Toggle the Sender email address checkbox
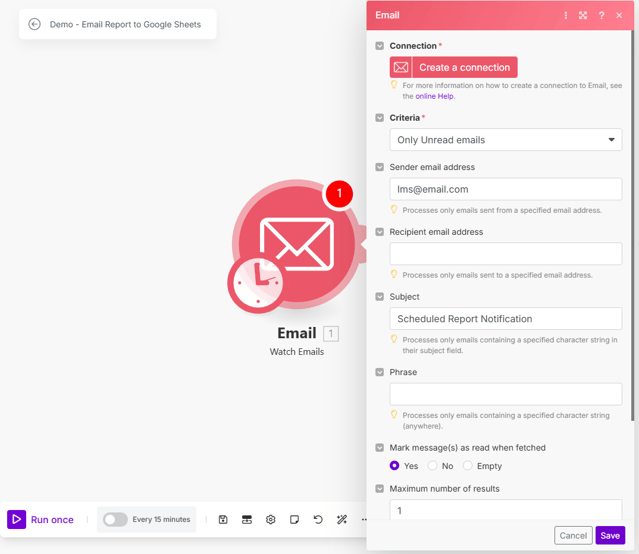 coord(379,167)
